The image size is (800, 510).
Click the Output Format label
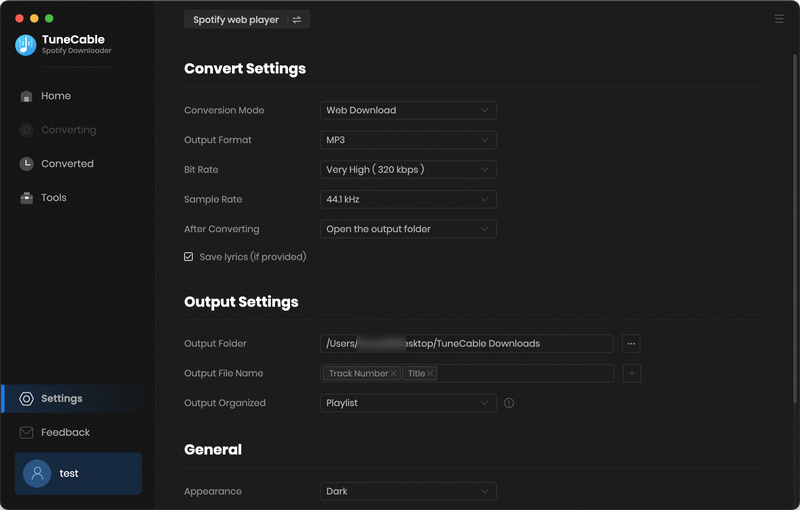pyautogui.click(x=218, y=140)
